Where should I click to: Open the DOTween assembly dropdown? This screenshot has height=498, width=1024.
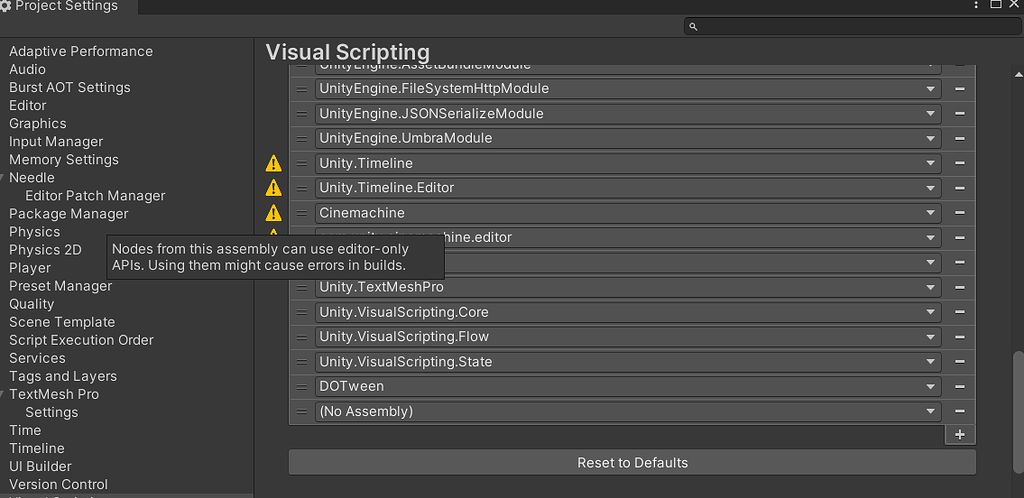point(628,386)
